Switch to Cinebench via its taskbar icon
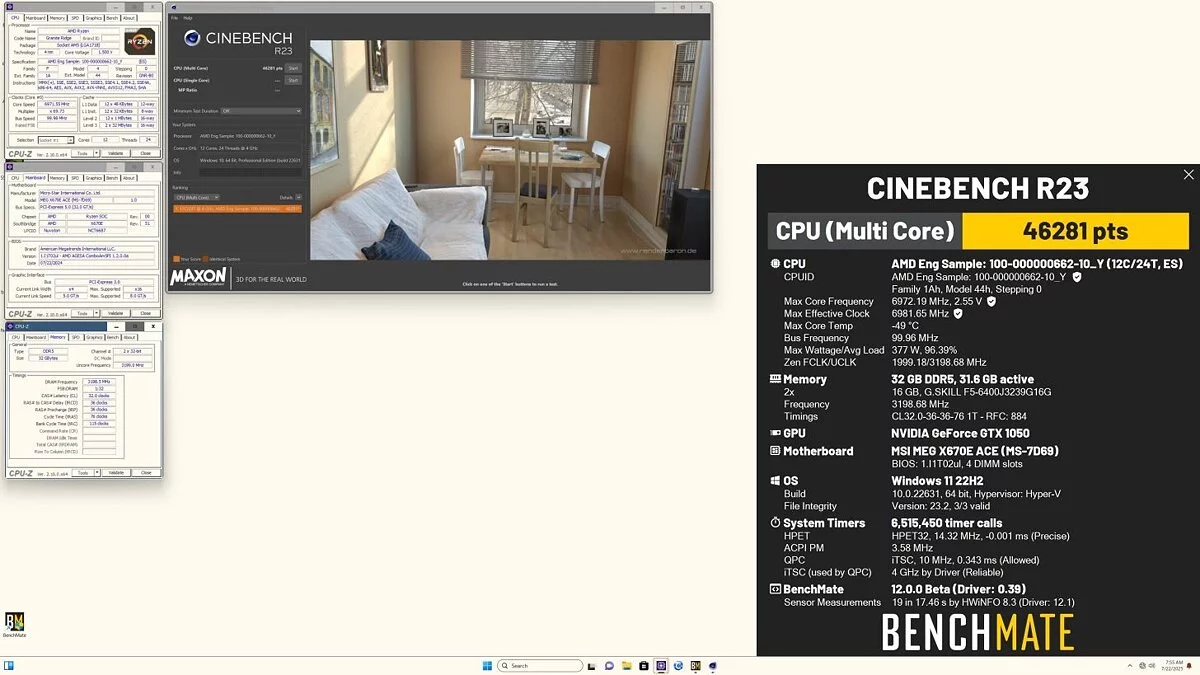This screenshot has height=675, width=1200. click(x=713, y=666)
